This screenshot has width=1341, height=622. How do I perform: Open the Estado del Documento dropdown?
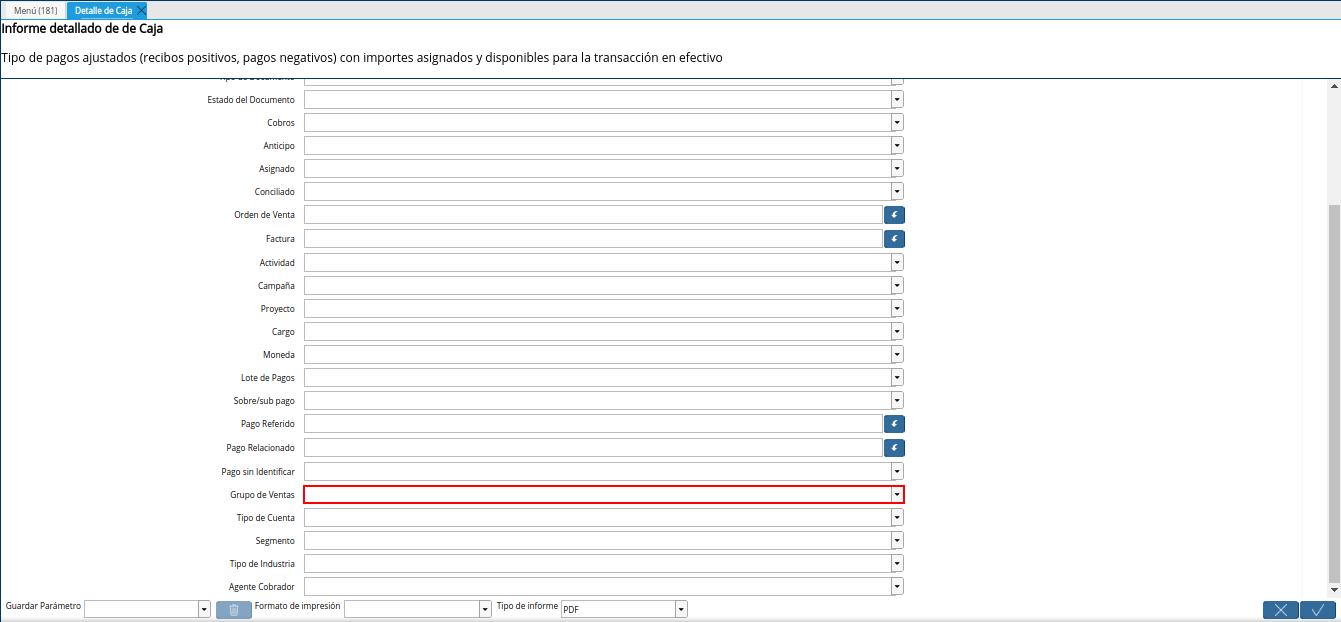pyautogui.click(x=896, y=99)
